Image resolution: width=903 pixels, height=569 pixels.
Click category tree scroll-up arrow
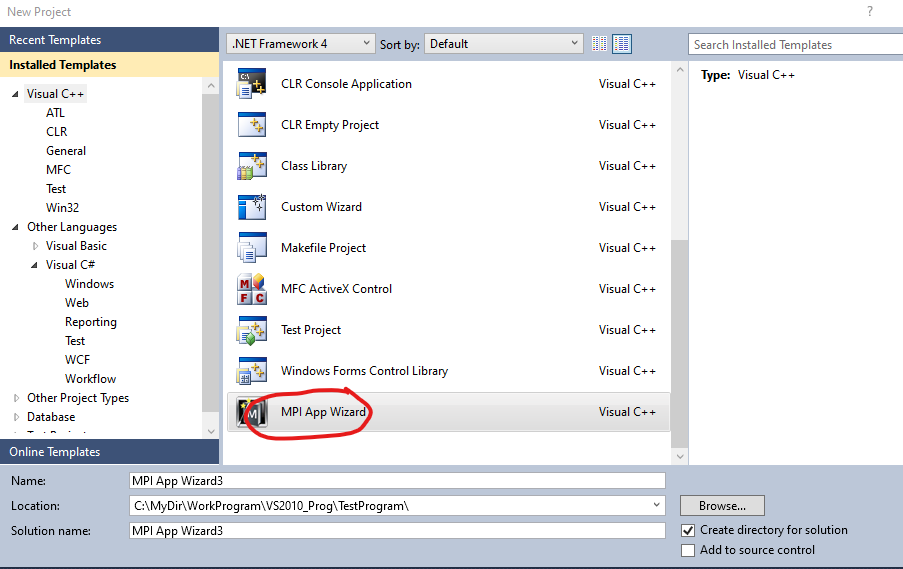[211, 86]
